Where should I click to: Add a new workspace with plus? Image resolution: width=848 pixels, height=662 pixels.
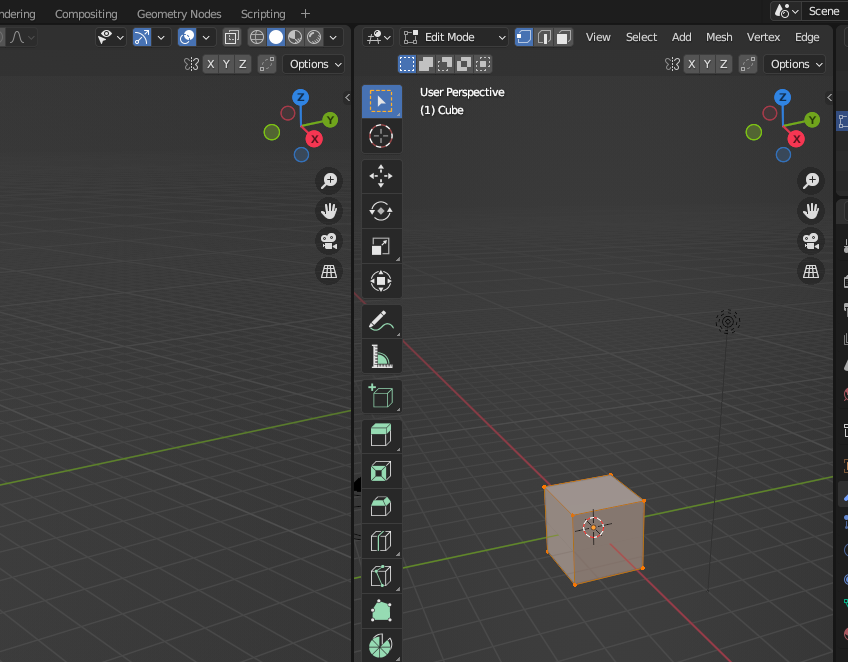[305, 14]
